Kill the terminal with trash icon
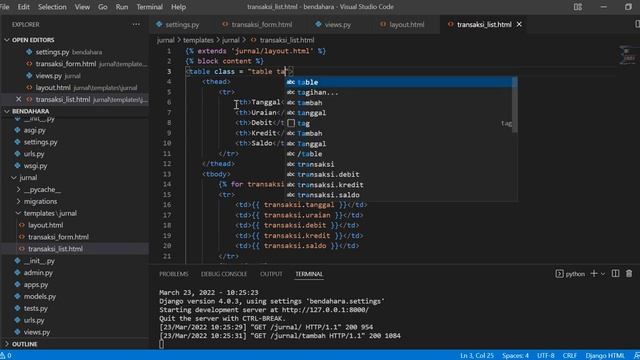This screenshot has width=640, height=360. click(x=629, y=273)
